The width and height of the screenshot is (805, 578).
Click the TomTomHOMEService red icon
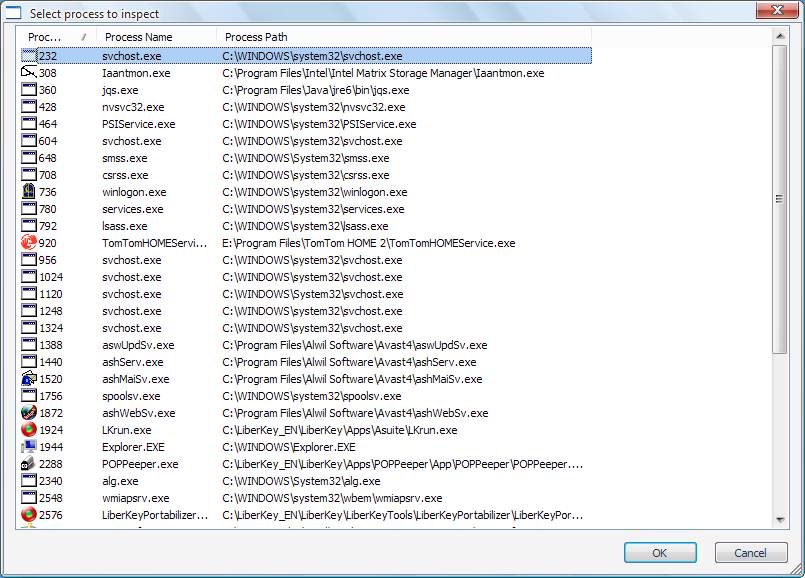[x=29, y=243]
